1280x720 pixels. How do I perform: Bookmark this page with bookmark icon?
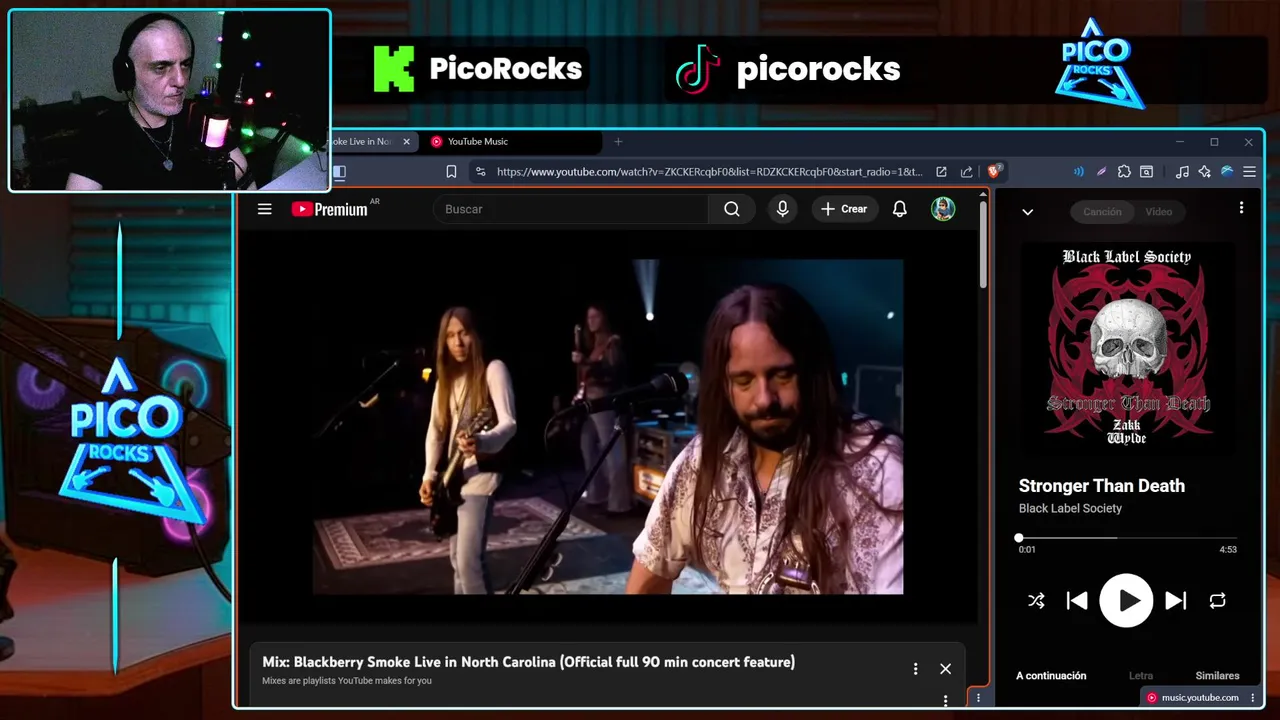pos(451,172)
